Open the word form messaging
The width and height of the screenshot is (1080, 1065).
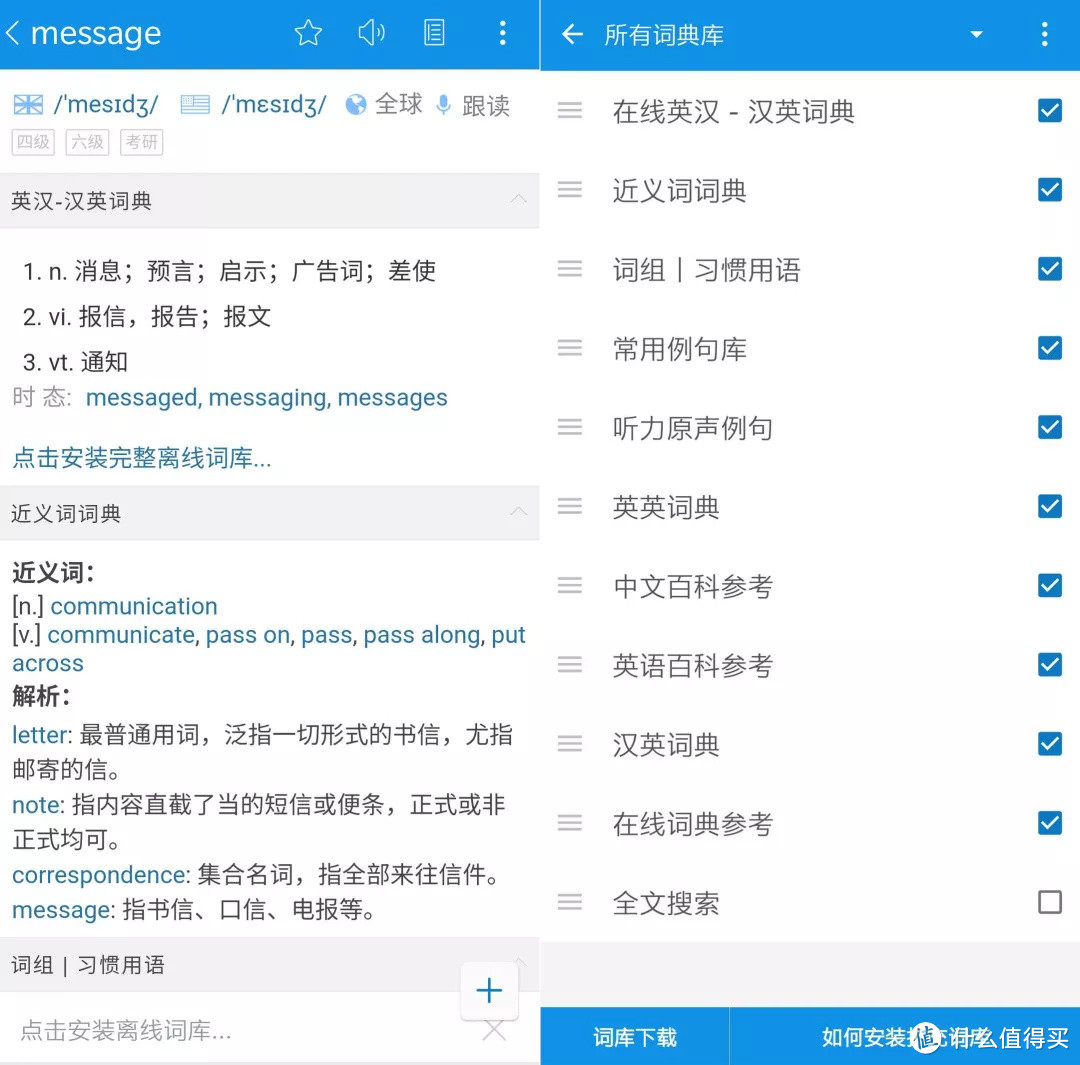[268, 397]
